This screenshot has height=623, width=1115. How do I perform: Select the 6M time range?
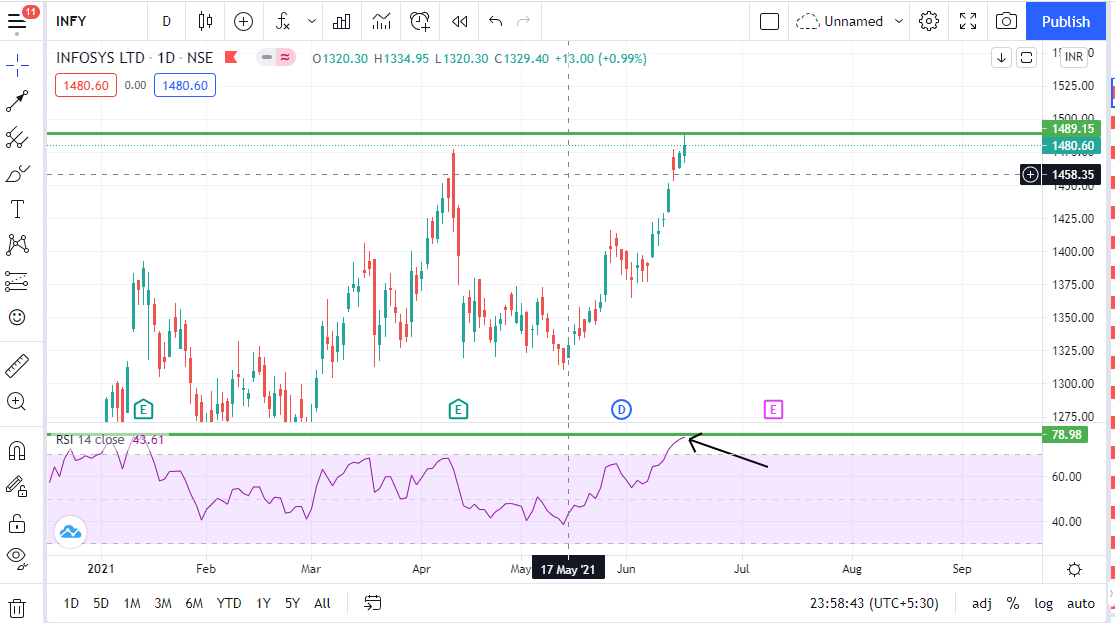tap(194, 603)
